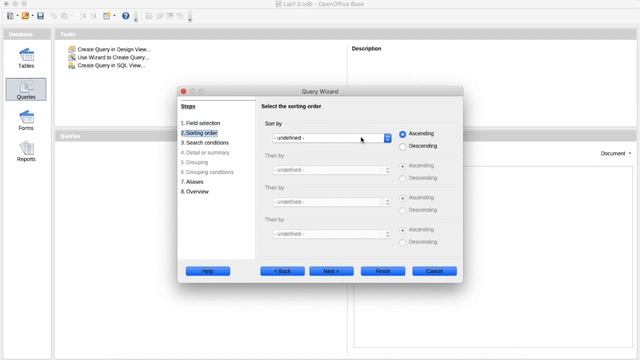The width and height of the screenshot is (640, 360).
Task: Click the wizard Help button
Action: pos(208,271)
